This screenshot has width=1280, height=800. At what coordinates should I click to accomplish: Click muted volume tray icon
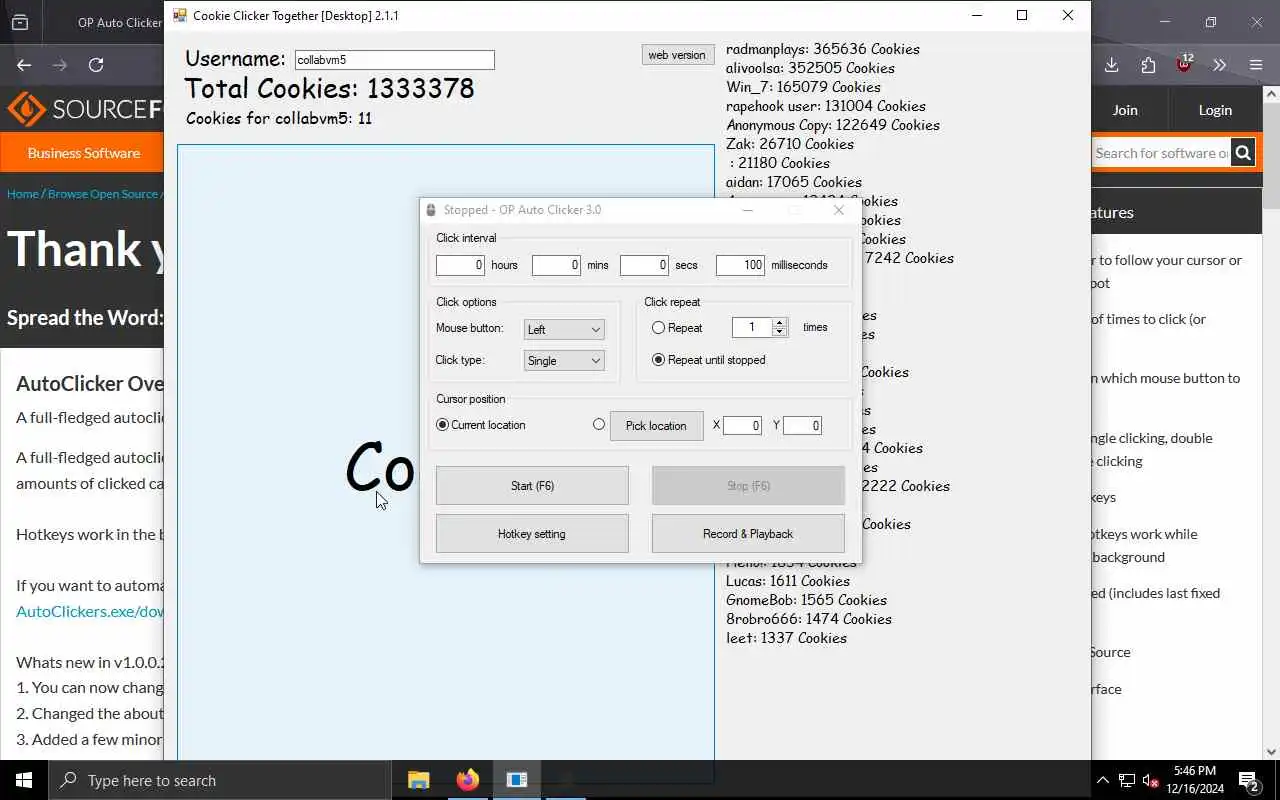pyautogui.click(x=1151, y=780)
